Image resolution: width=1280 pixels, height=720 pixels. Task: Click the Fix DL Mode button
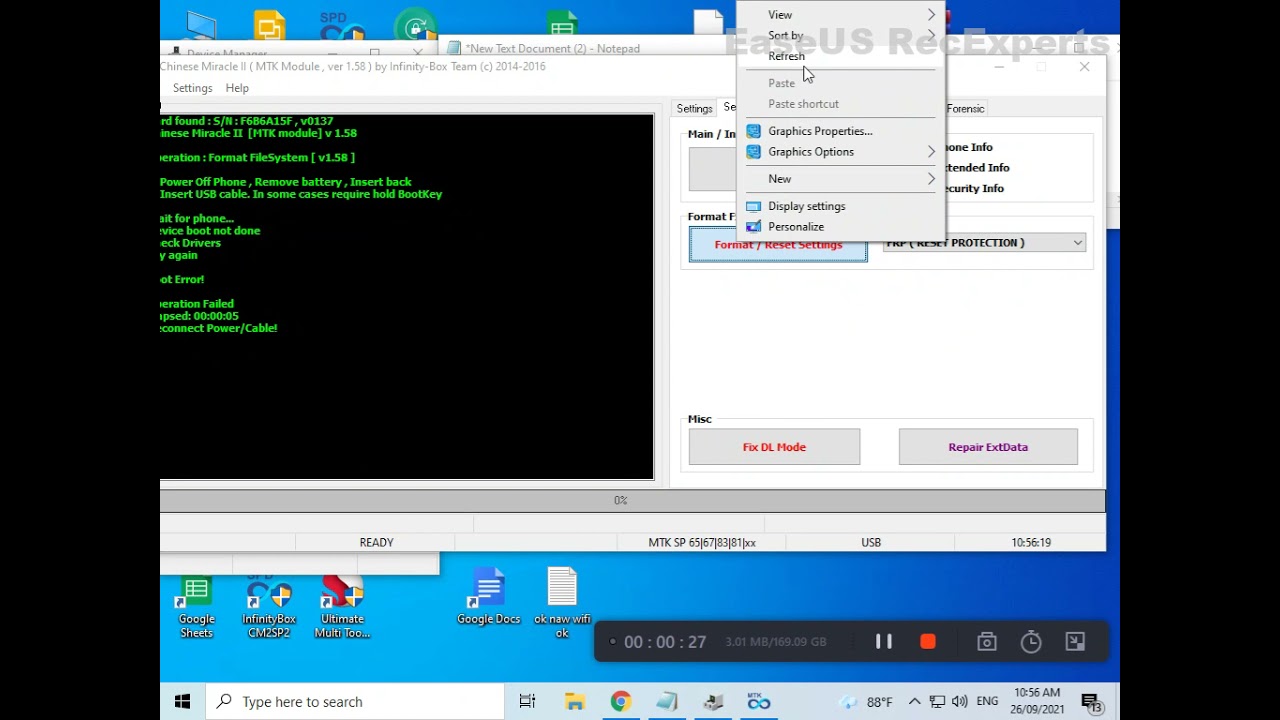click(x=774, y=447)
